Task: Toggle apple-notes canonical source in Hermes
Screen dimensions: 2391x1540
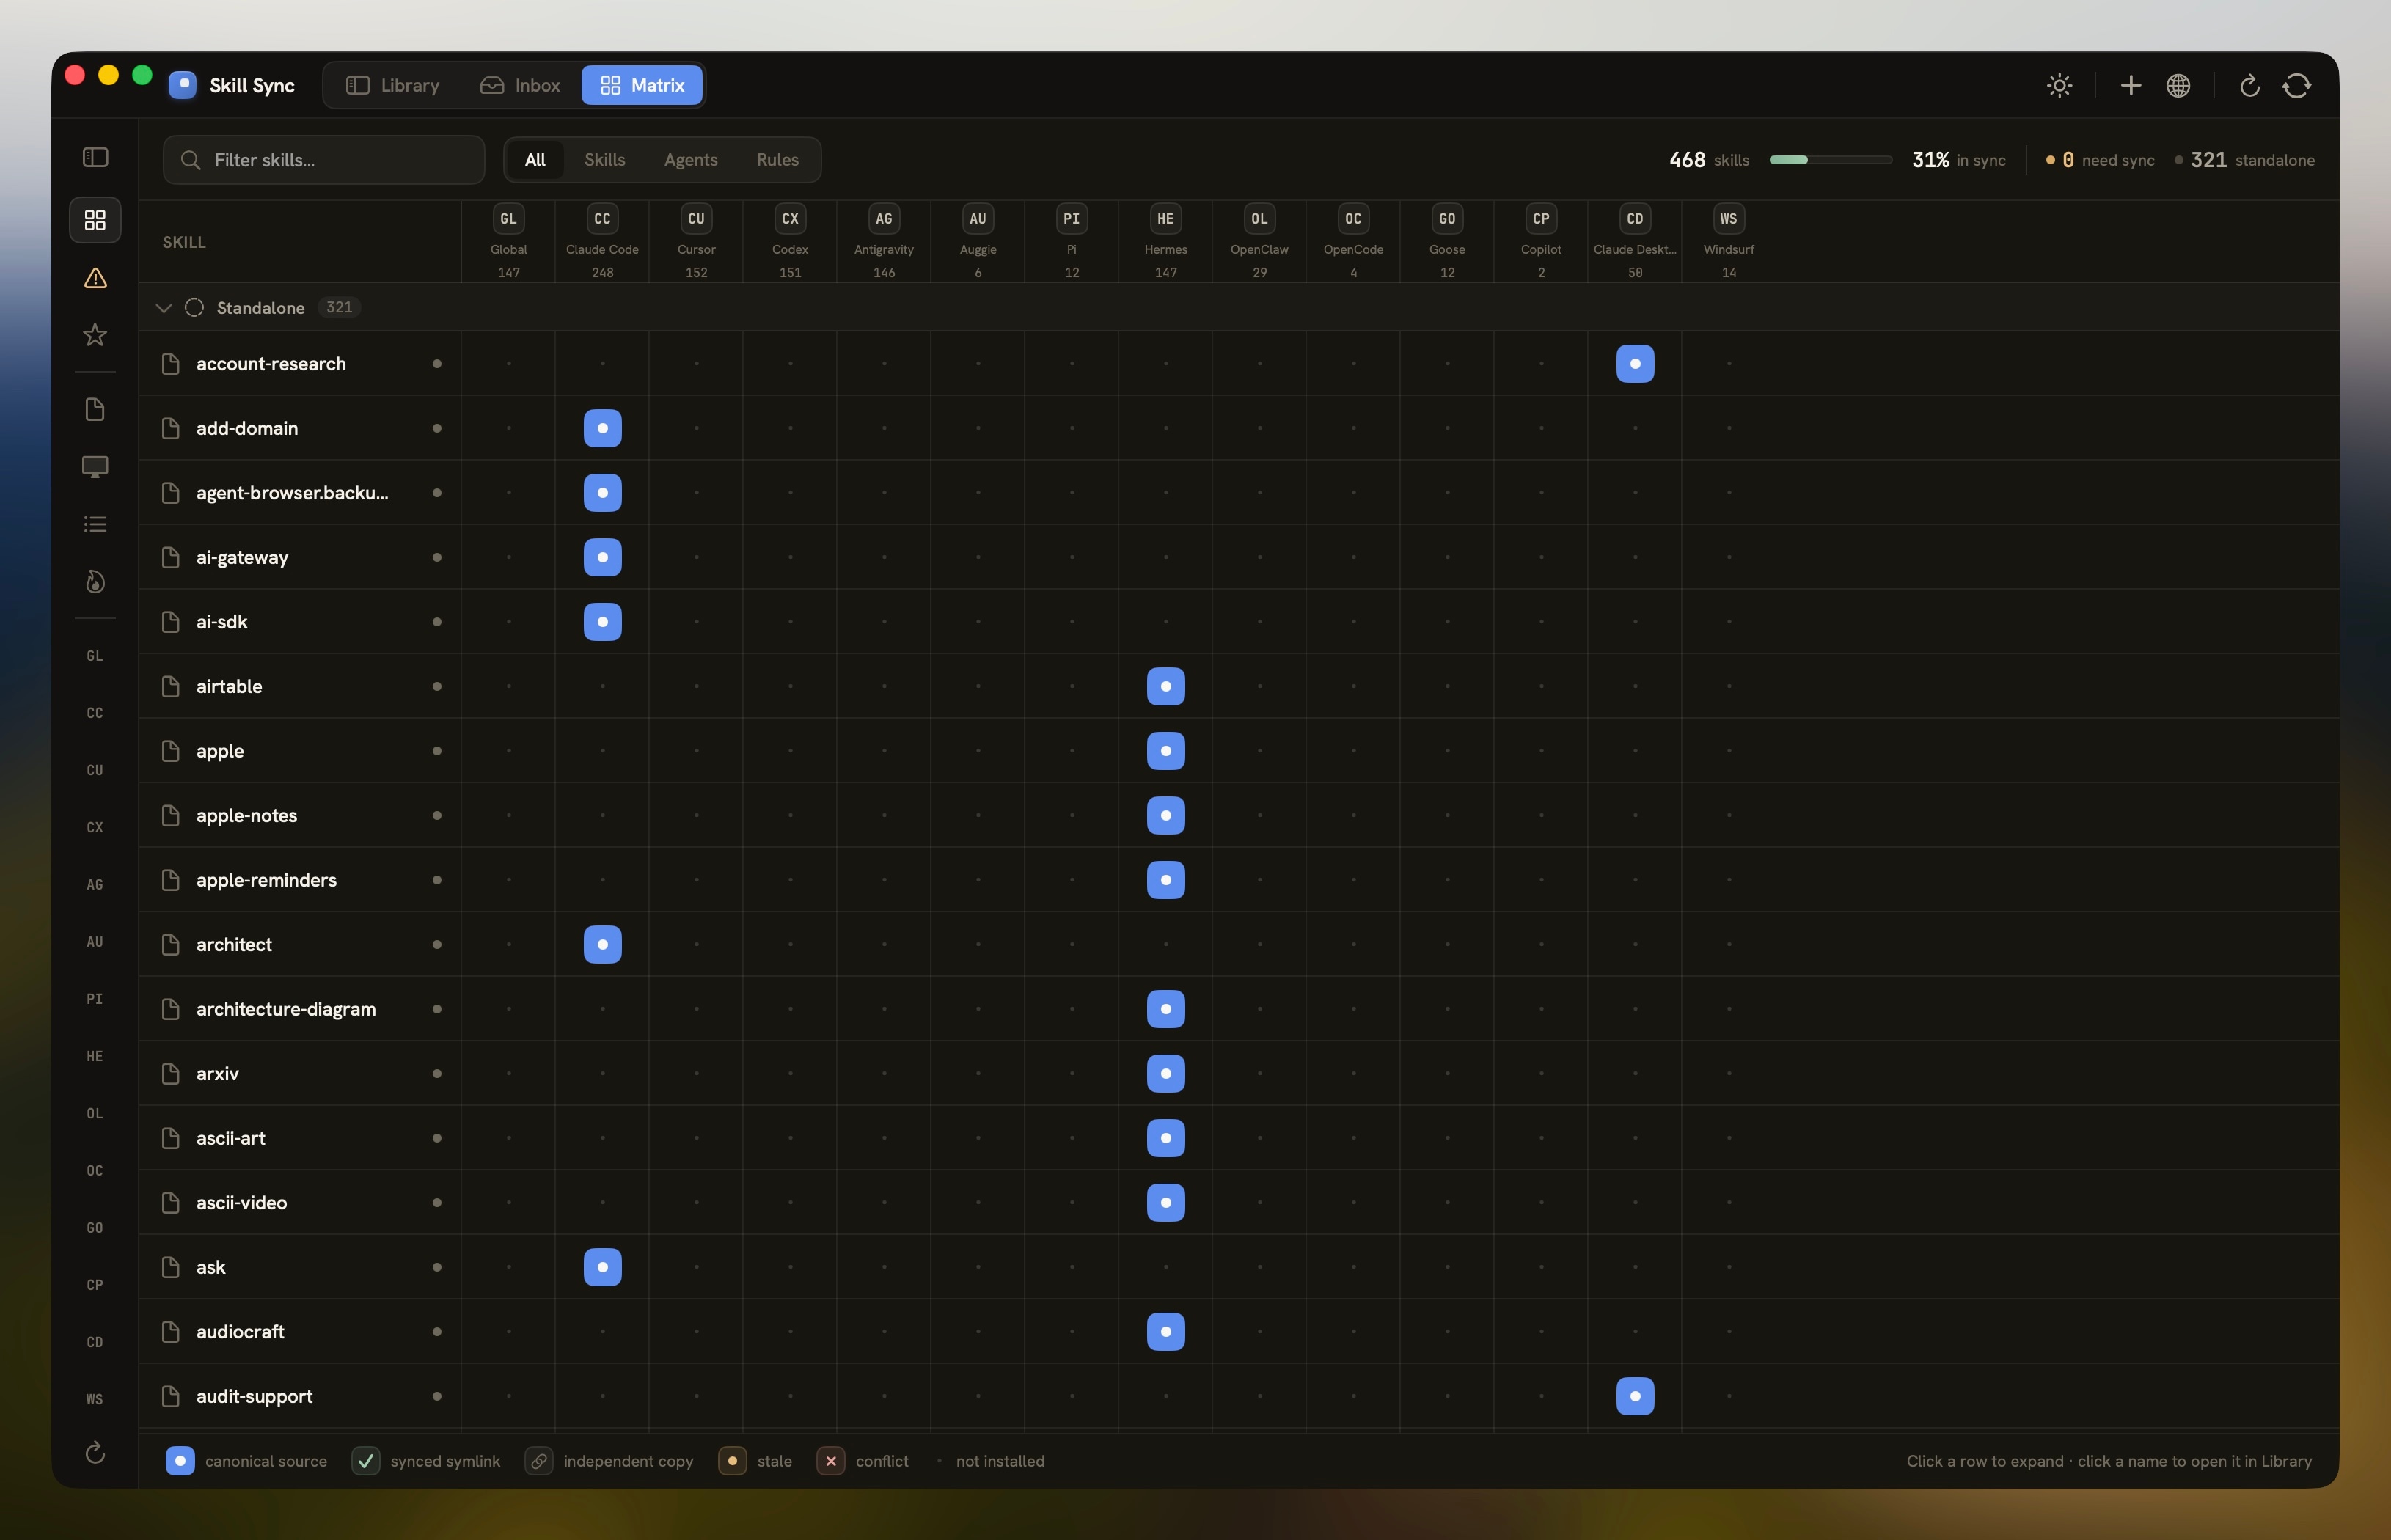Action: 1166,815
